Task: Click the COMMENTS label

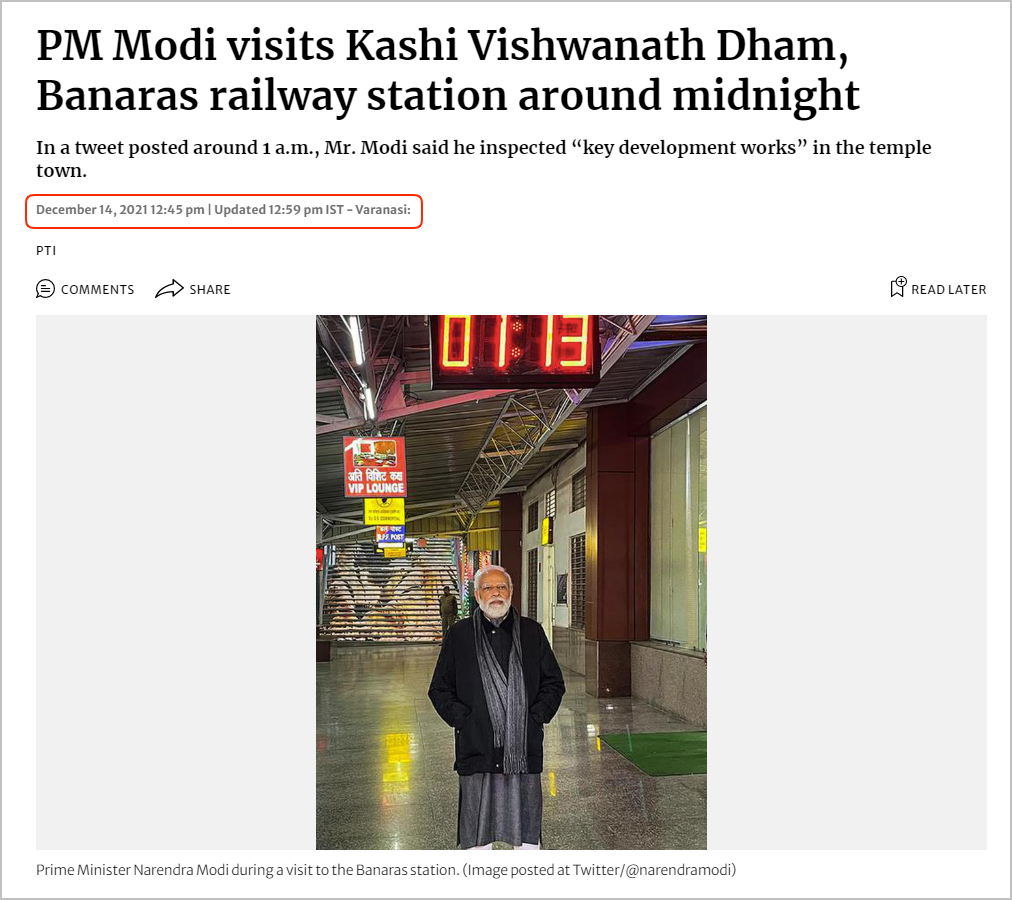Action: 97,289
